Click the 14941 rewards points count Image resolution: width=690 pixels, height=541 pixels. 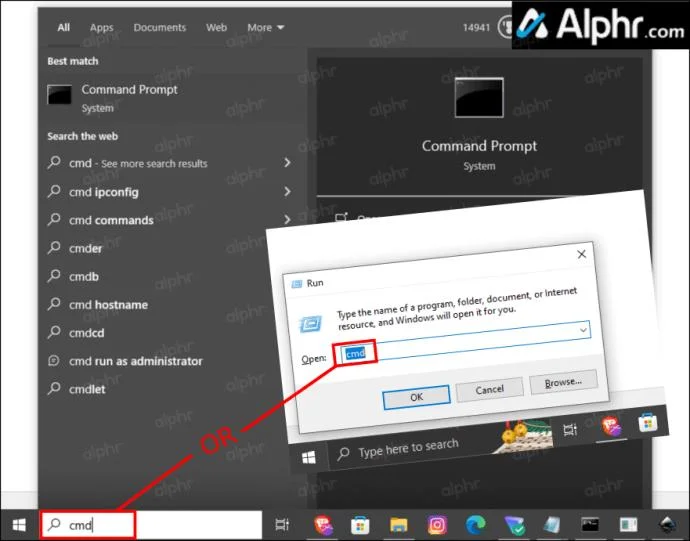[476, 27]
